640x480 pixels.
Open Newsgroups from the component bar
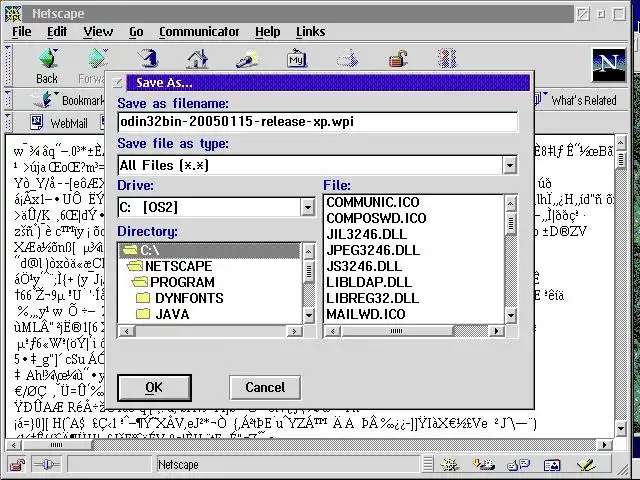pyautogui.click(x=518, y=464)
